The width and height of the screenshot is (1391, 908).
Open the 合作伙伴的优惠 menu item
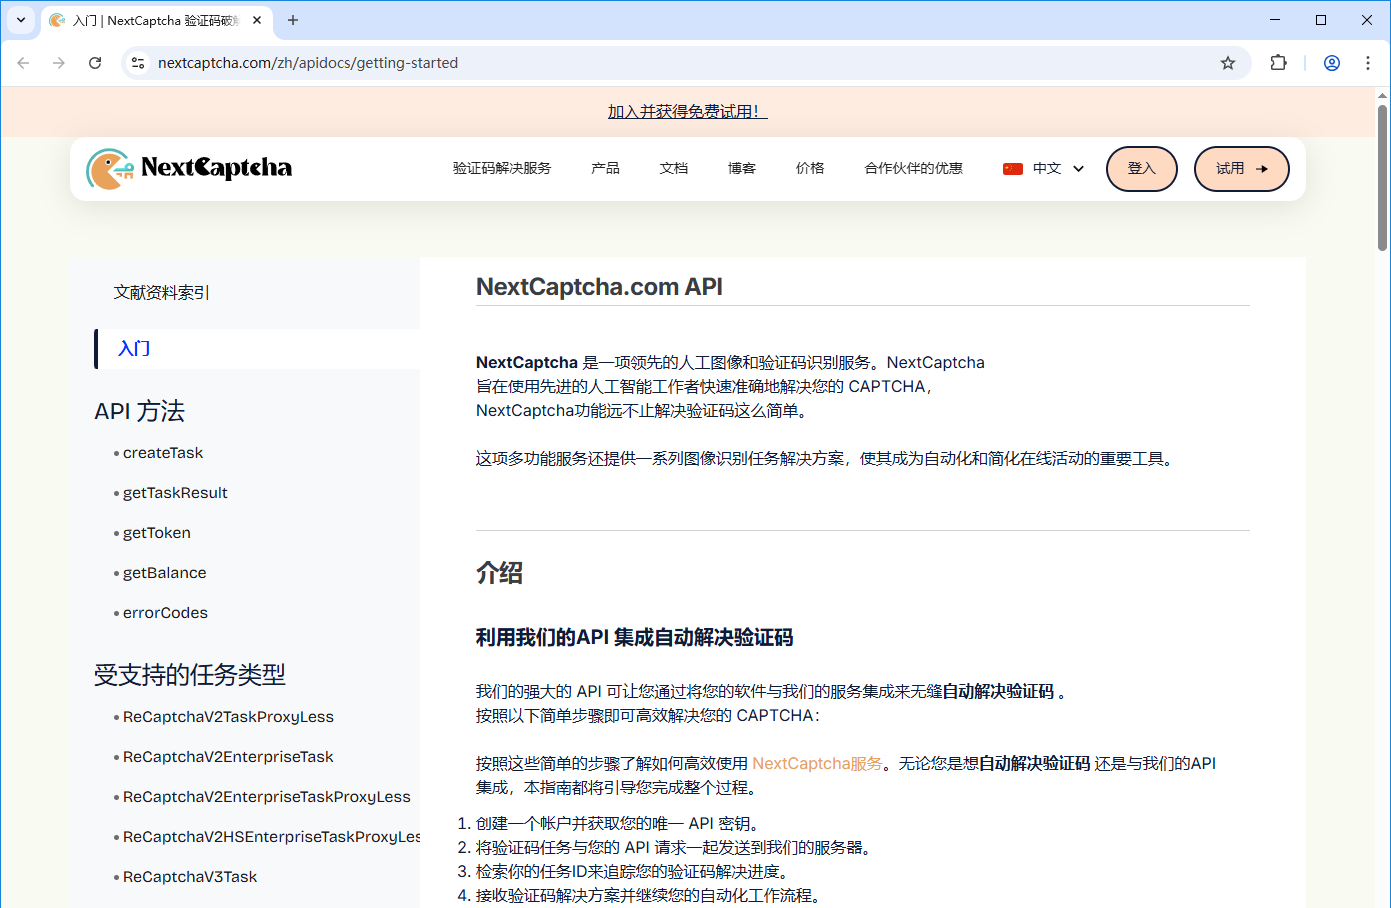tap(914, 168)
